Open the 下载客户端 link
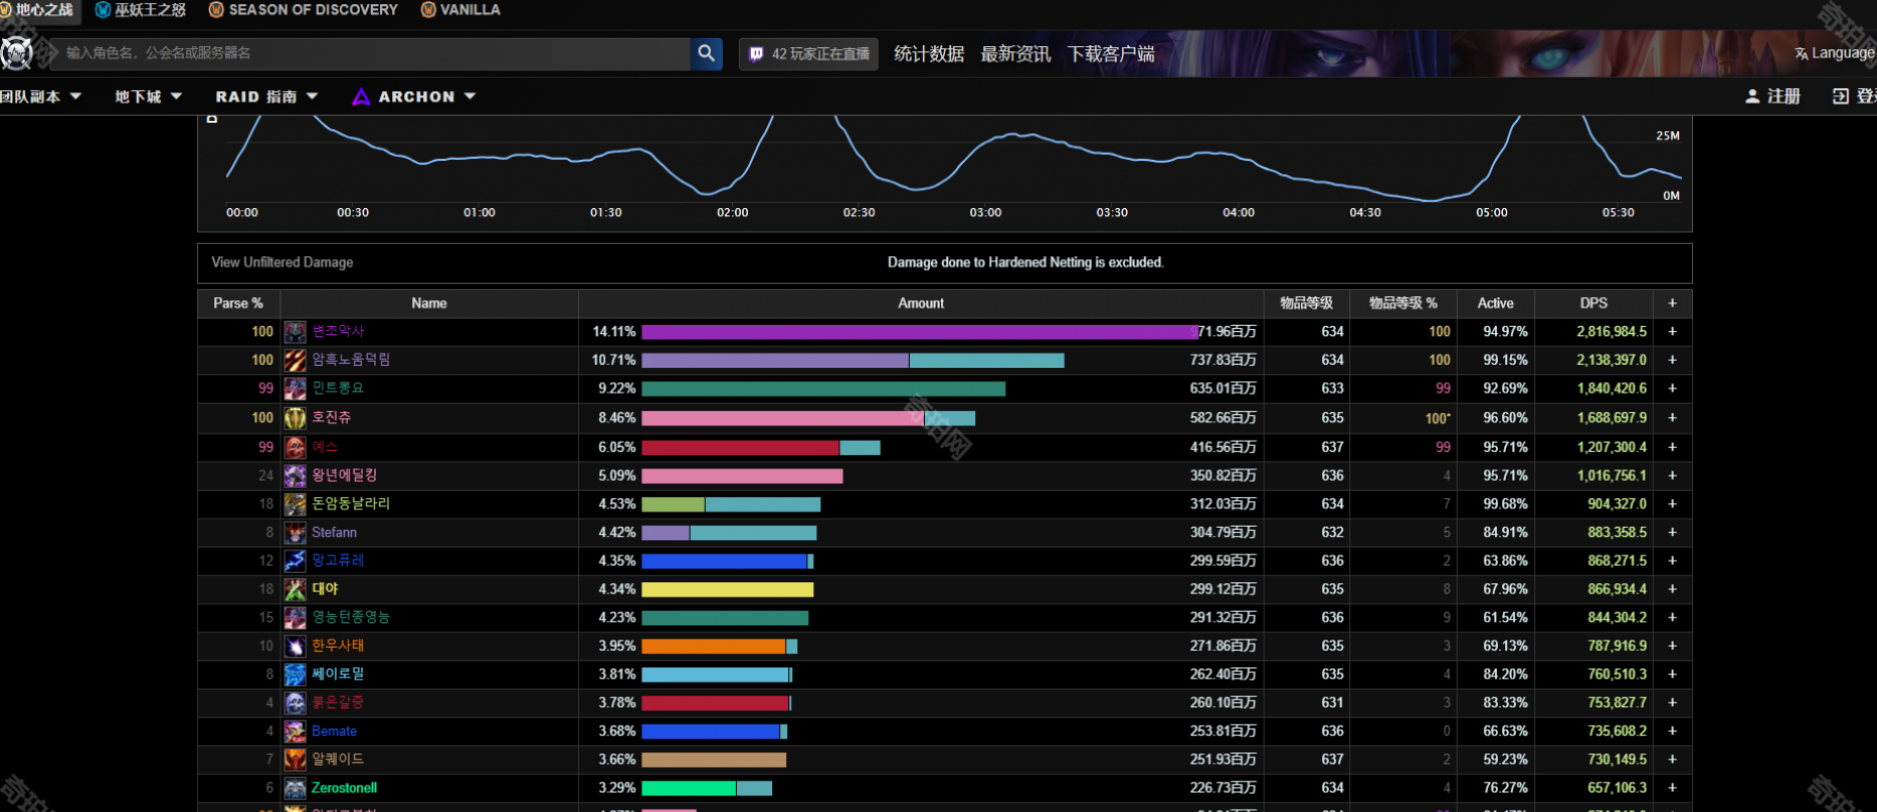Viewport: 1877px width, 812px height. point(1110,54)
